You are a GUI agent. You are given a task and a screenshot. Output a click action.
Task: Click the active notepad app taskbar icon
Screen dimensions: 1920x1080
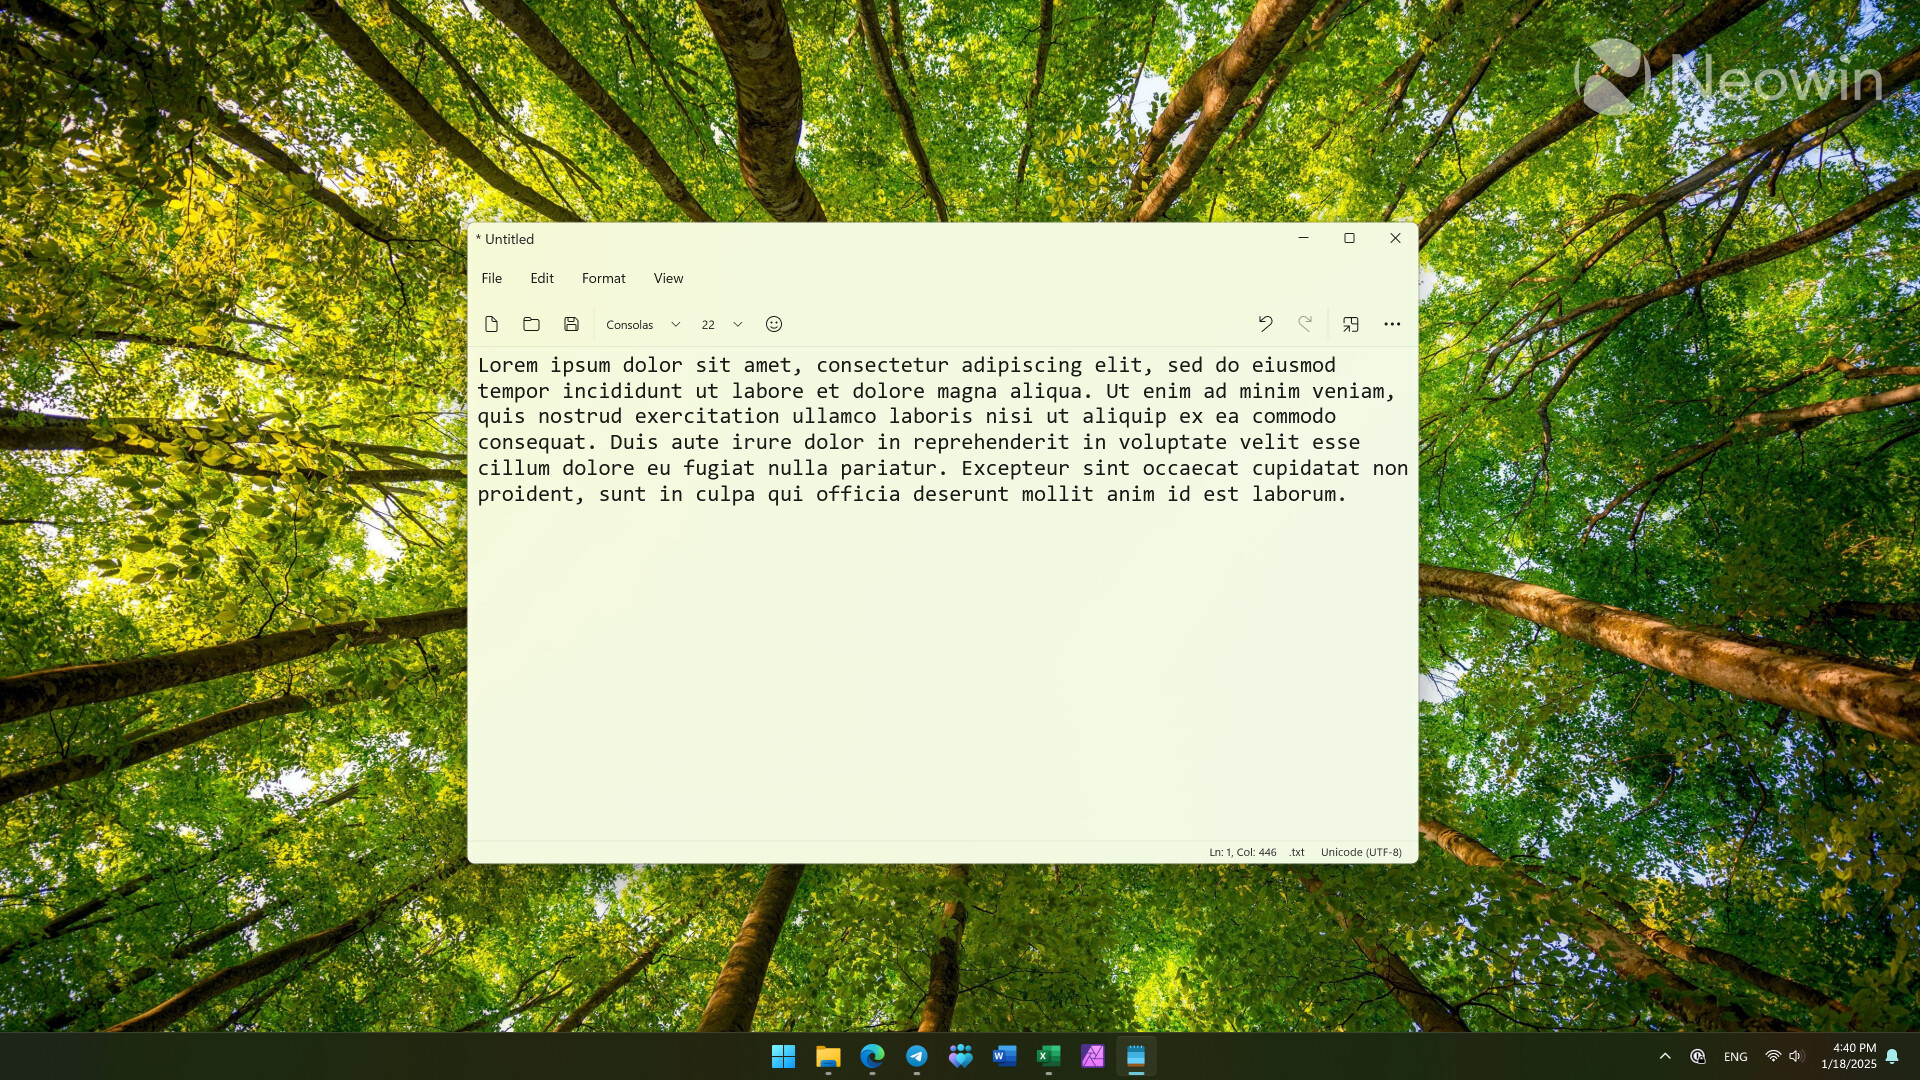(x=1136, y=1056)
